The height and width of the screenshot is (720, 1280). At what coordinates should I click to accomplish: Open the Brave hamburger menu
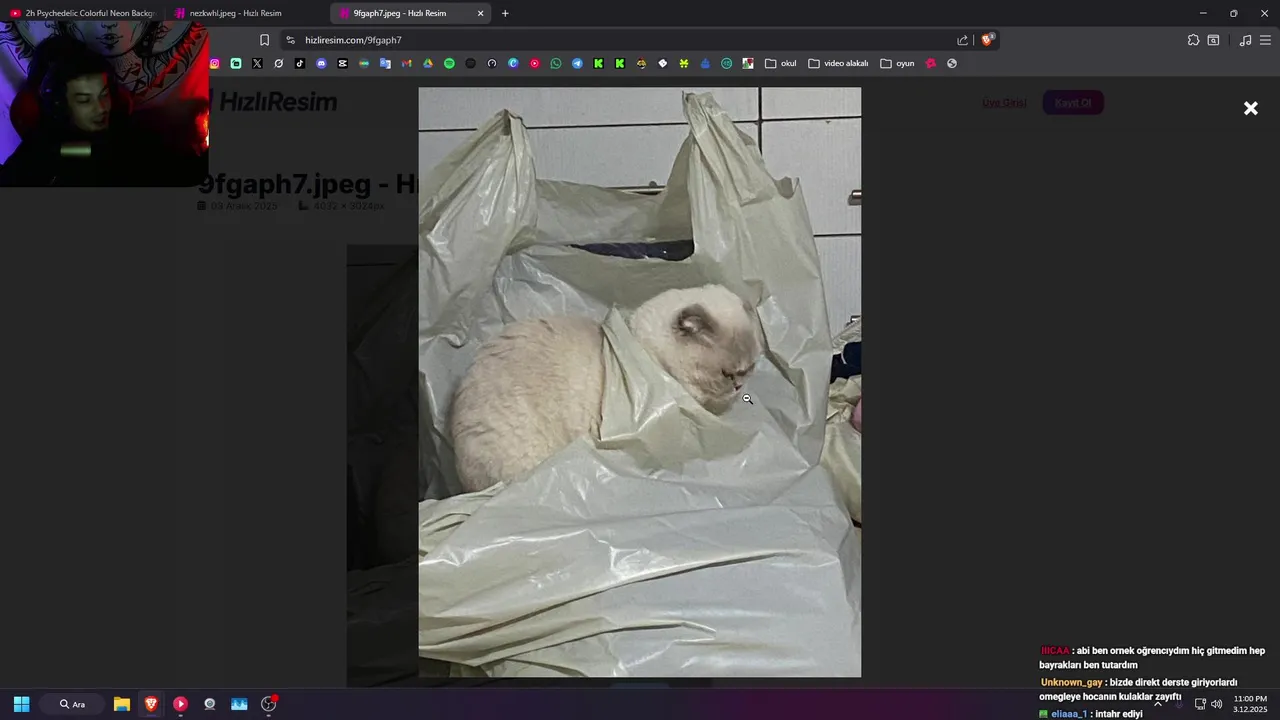tap(1265, 40)
